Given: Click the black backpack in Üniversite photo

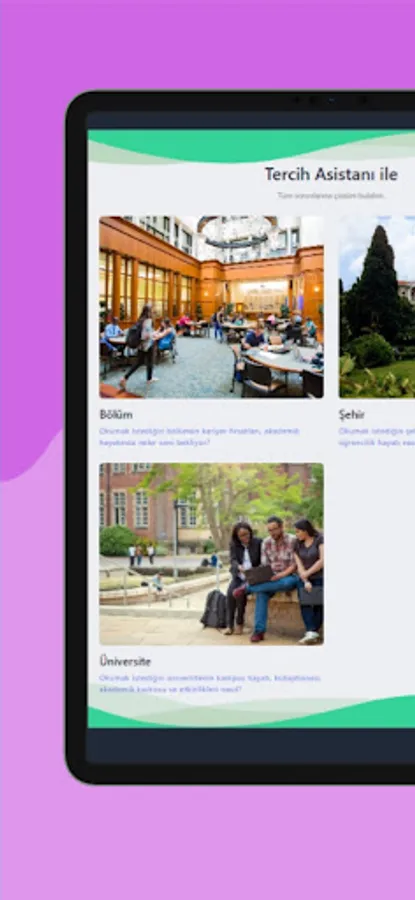Looking at the screenshot, I should (x=214, y=609).
